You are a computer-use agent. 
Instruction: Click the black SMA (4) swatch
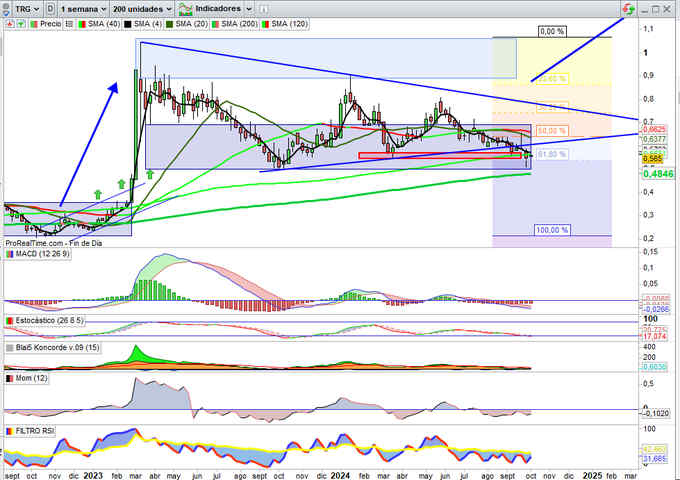pyautogui.click(x=128, y=24)
